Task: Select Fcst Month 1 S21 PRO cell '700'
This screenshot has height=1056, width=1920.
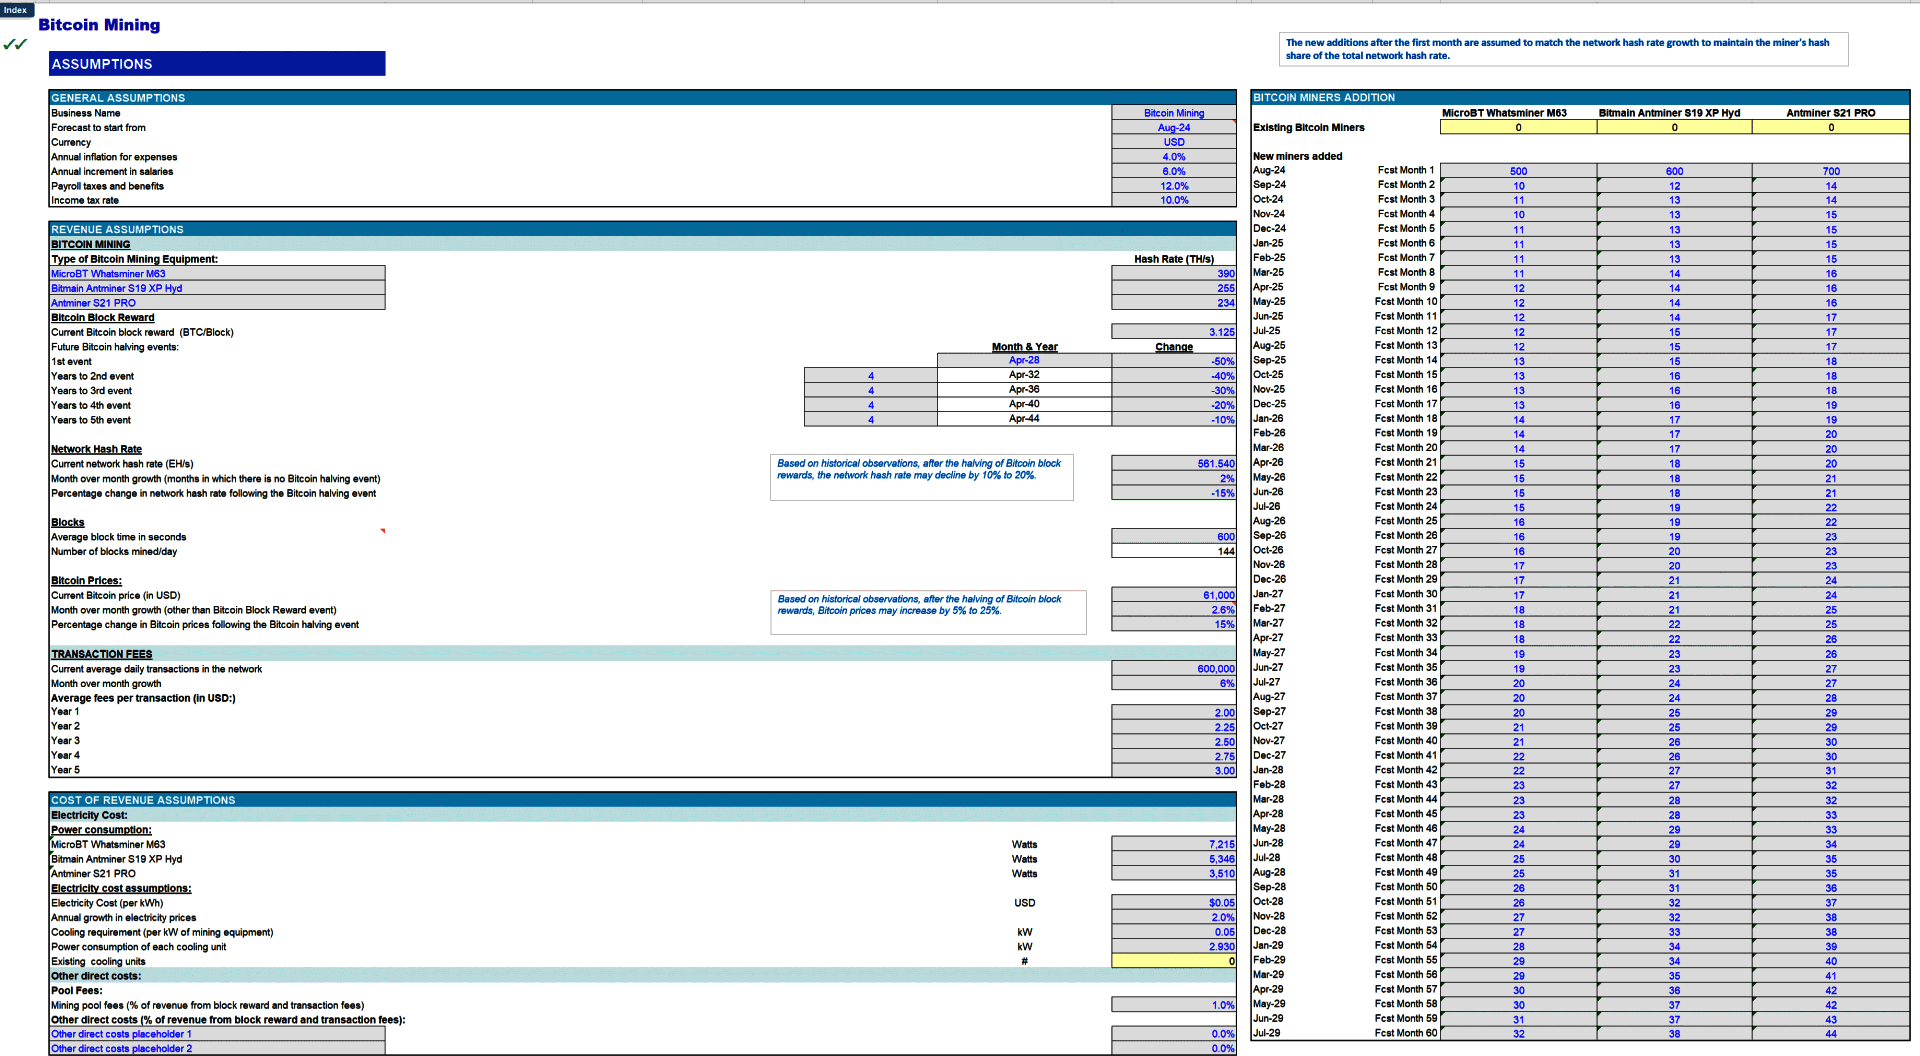Action: pyautogui.click(x=1831, y=171)
